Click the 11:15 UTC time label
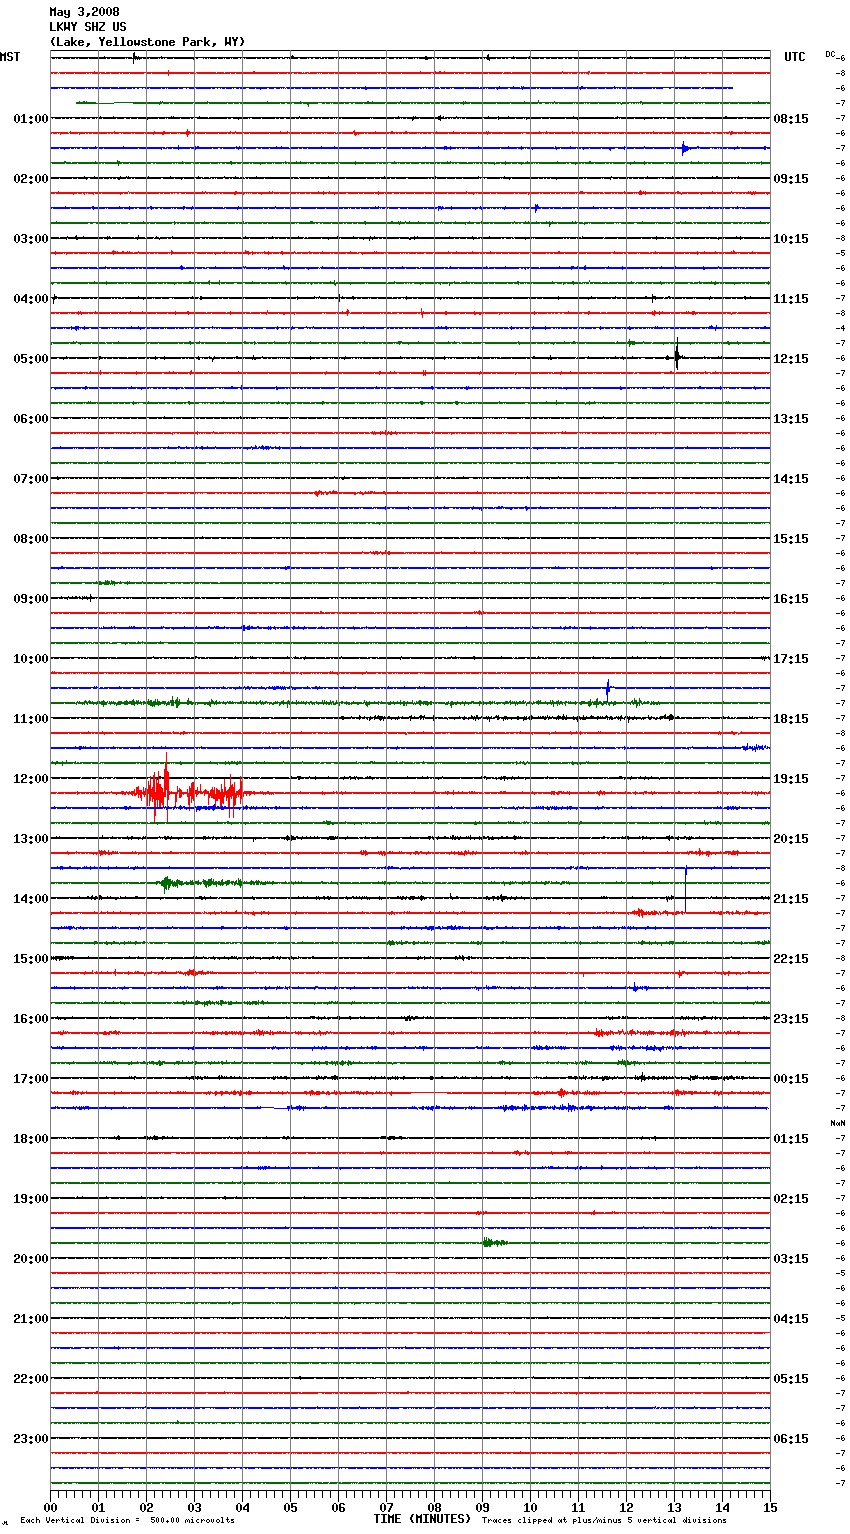 click(x=791, y=299)
